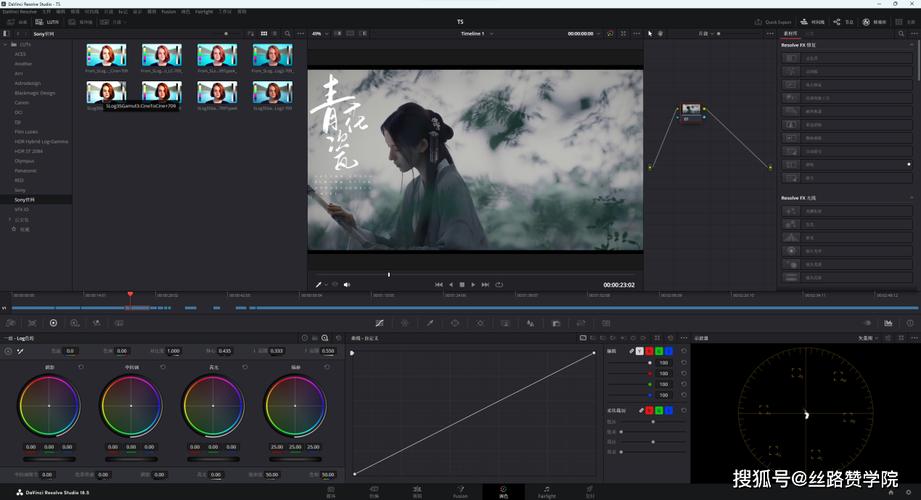
Task: Toggle the Y luminance curve channel
Action: 639,351
